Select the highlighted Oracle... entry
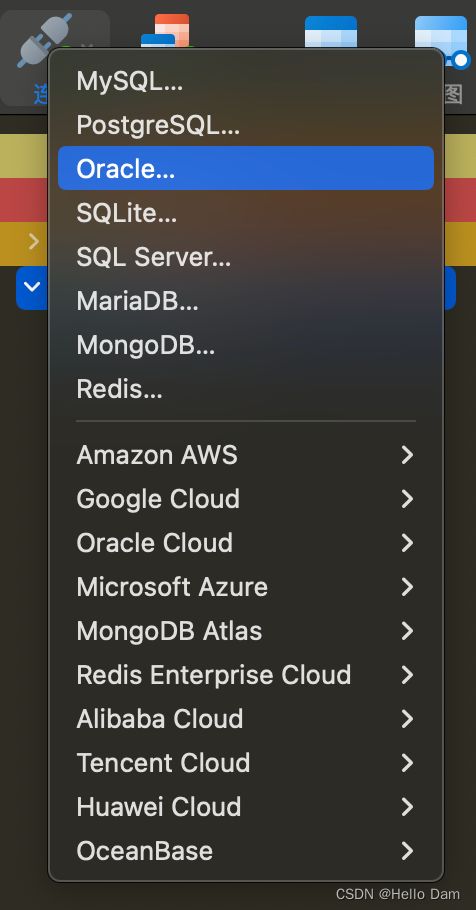Screen dimensions: 476x910 click(x=246, y=168)
